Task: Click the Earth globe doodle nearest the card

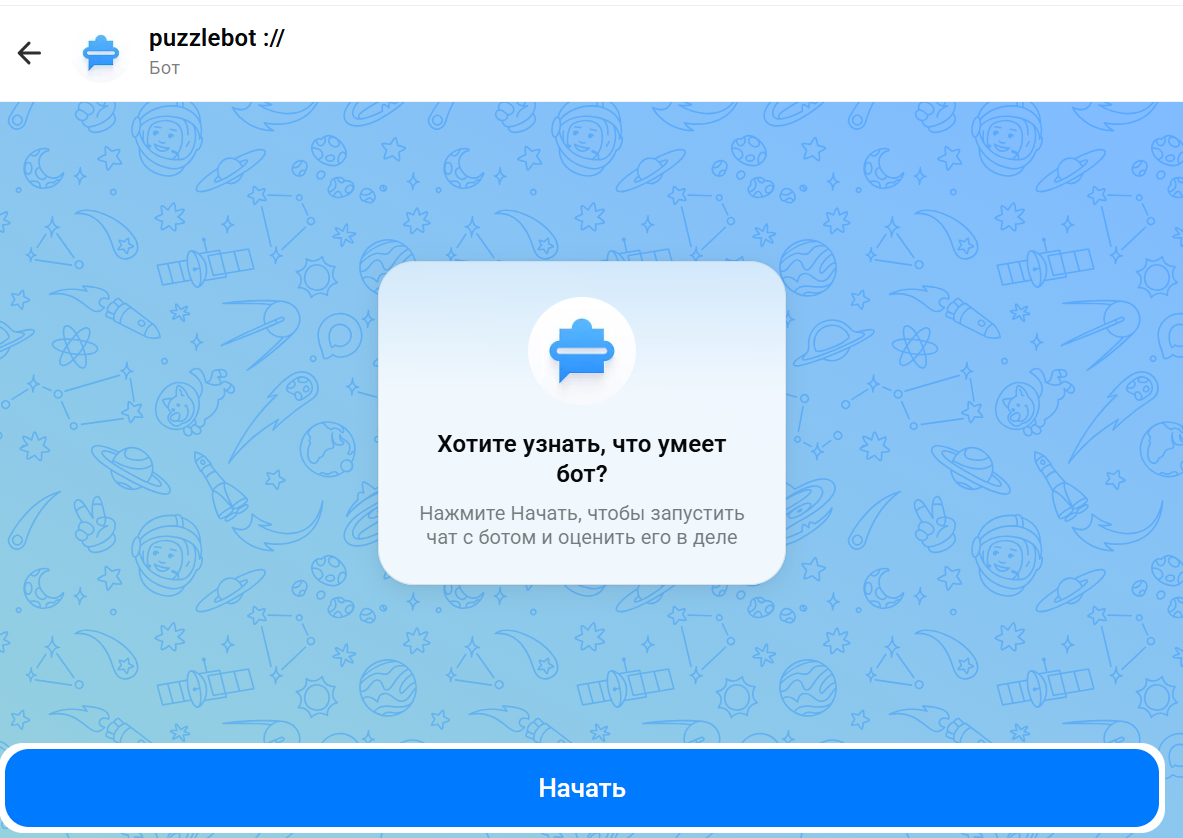Action: coord(327,448)
